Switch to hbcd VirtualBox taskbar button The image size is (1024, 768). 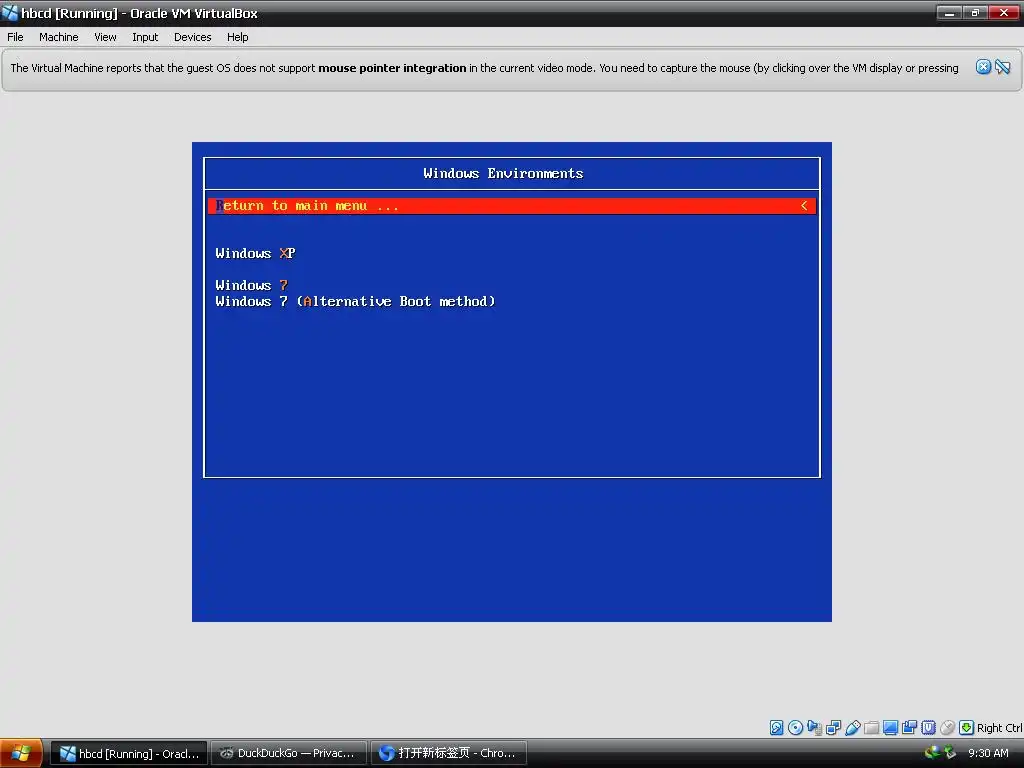coord(129,754)
